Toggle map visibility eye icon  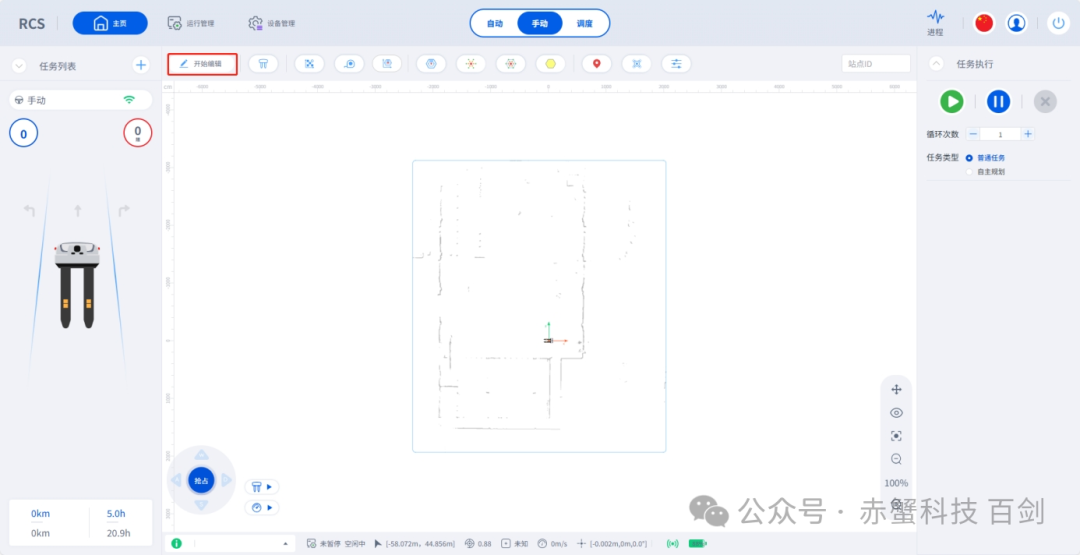(x=896, y=413)
